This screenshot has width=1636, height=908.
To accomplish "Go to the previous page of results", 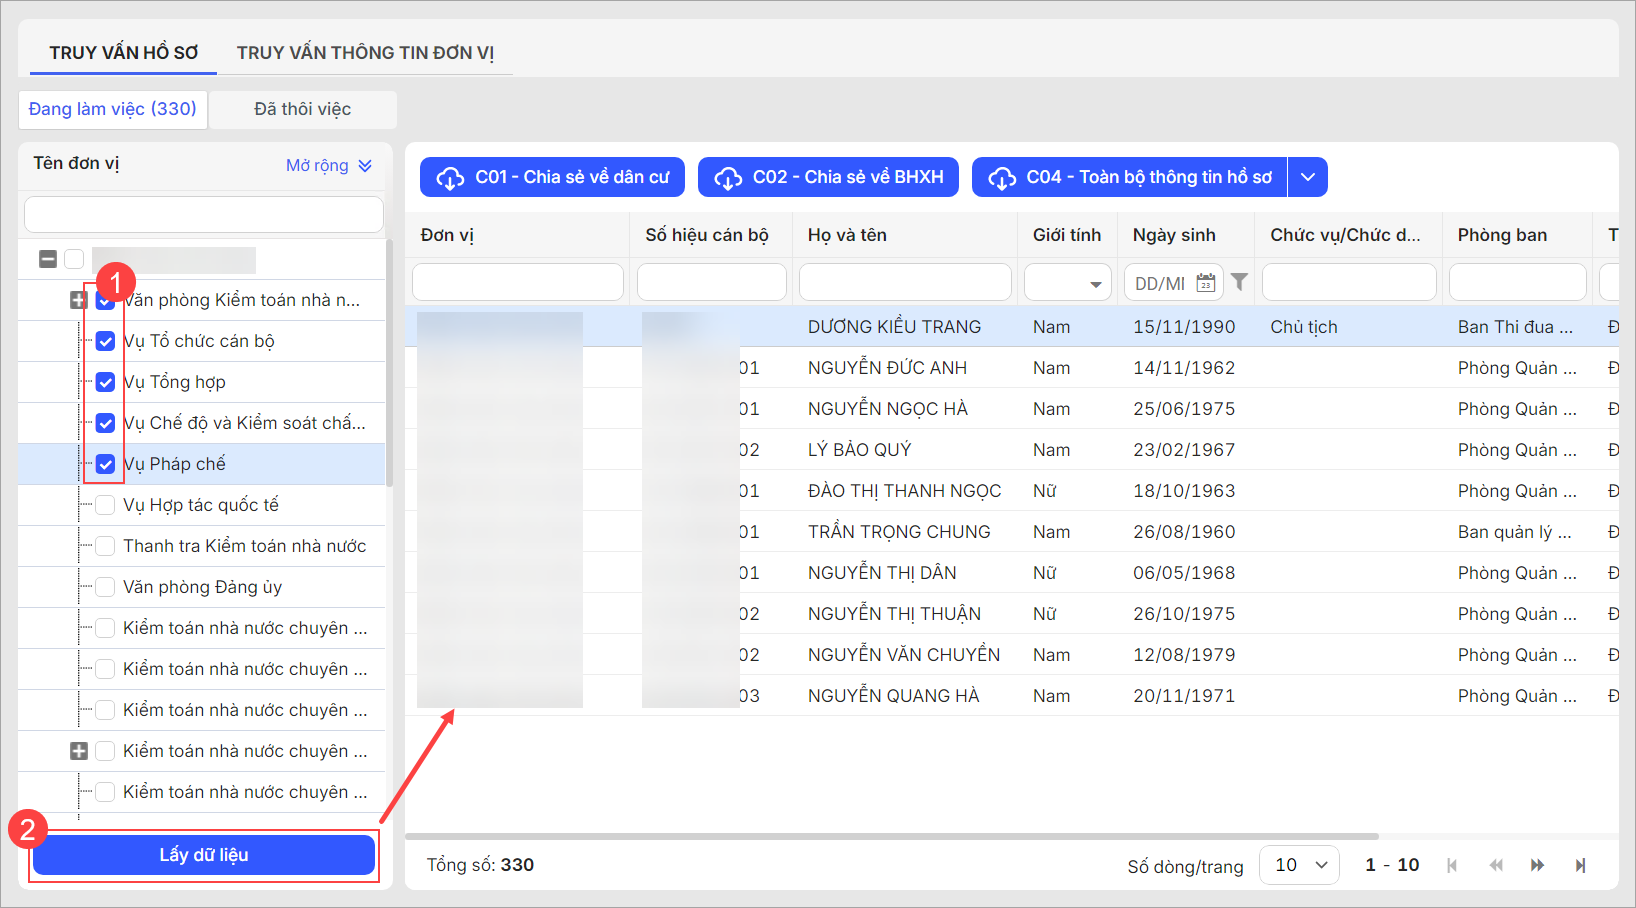I will (1495, 865).
